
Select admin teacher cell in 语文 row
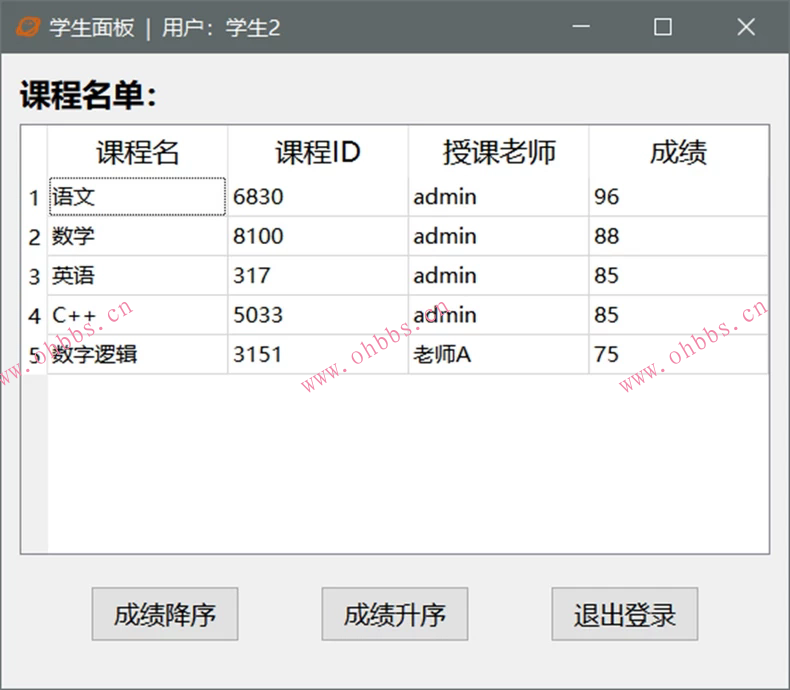[499, 197]
